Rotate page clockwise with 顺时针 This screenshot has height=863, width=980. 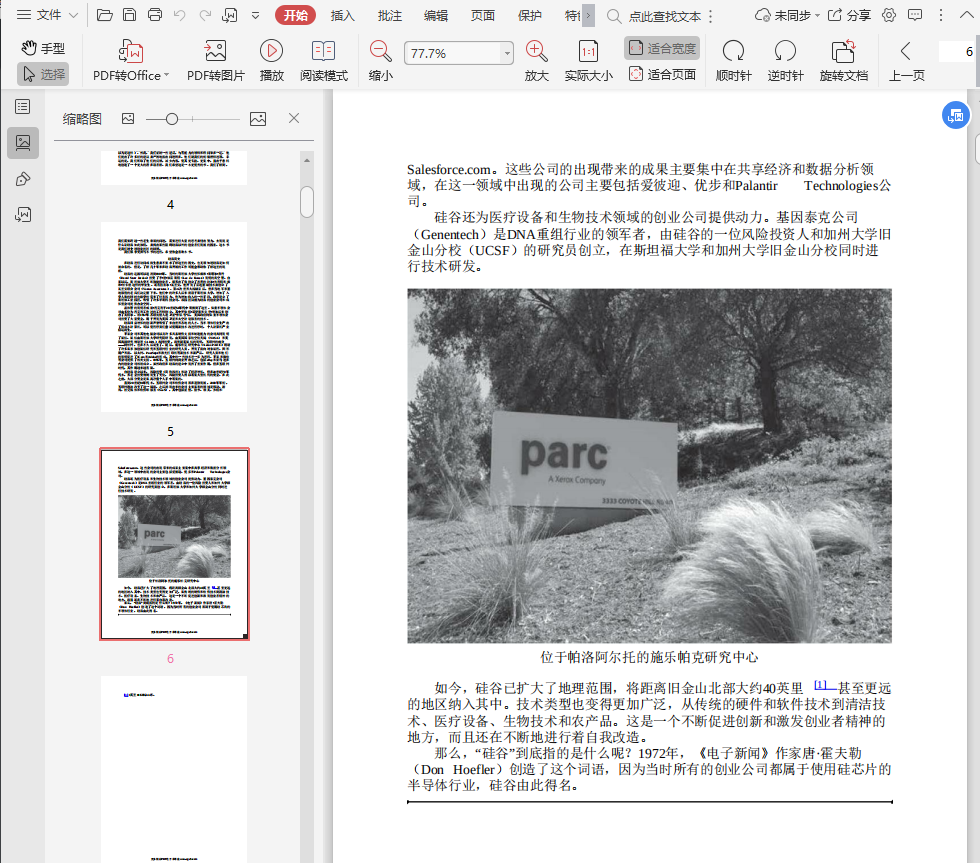(733, 51)
